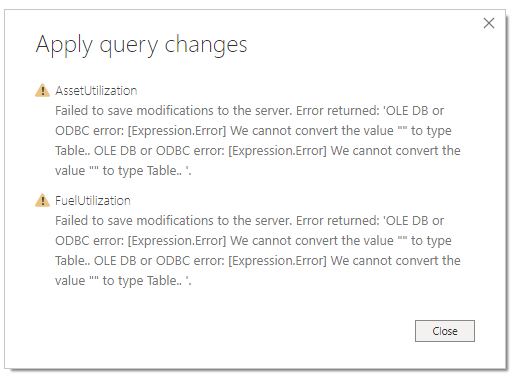Viewport: 516px width, 387px height.
Task: Select the AssetUtilization query name
Action: (96, 91)
